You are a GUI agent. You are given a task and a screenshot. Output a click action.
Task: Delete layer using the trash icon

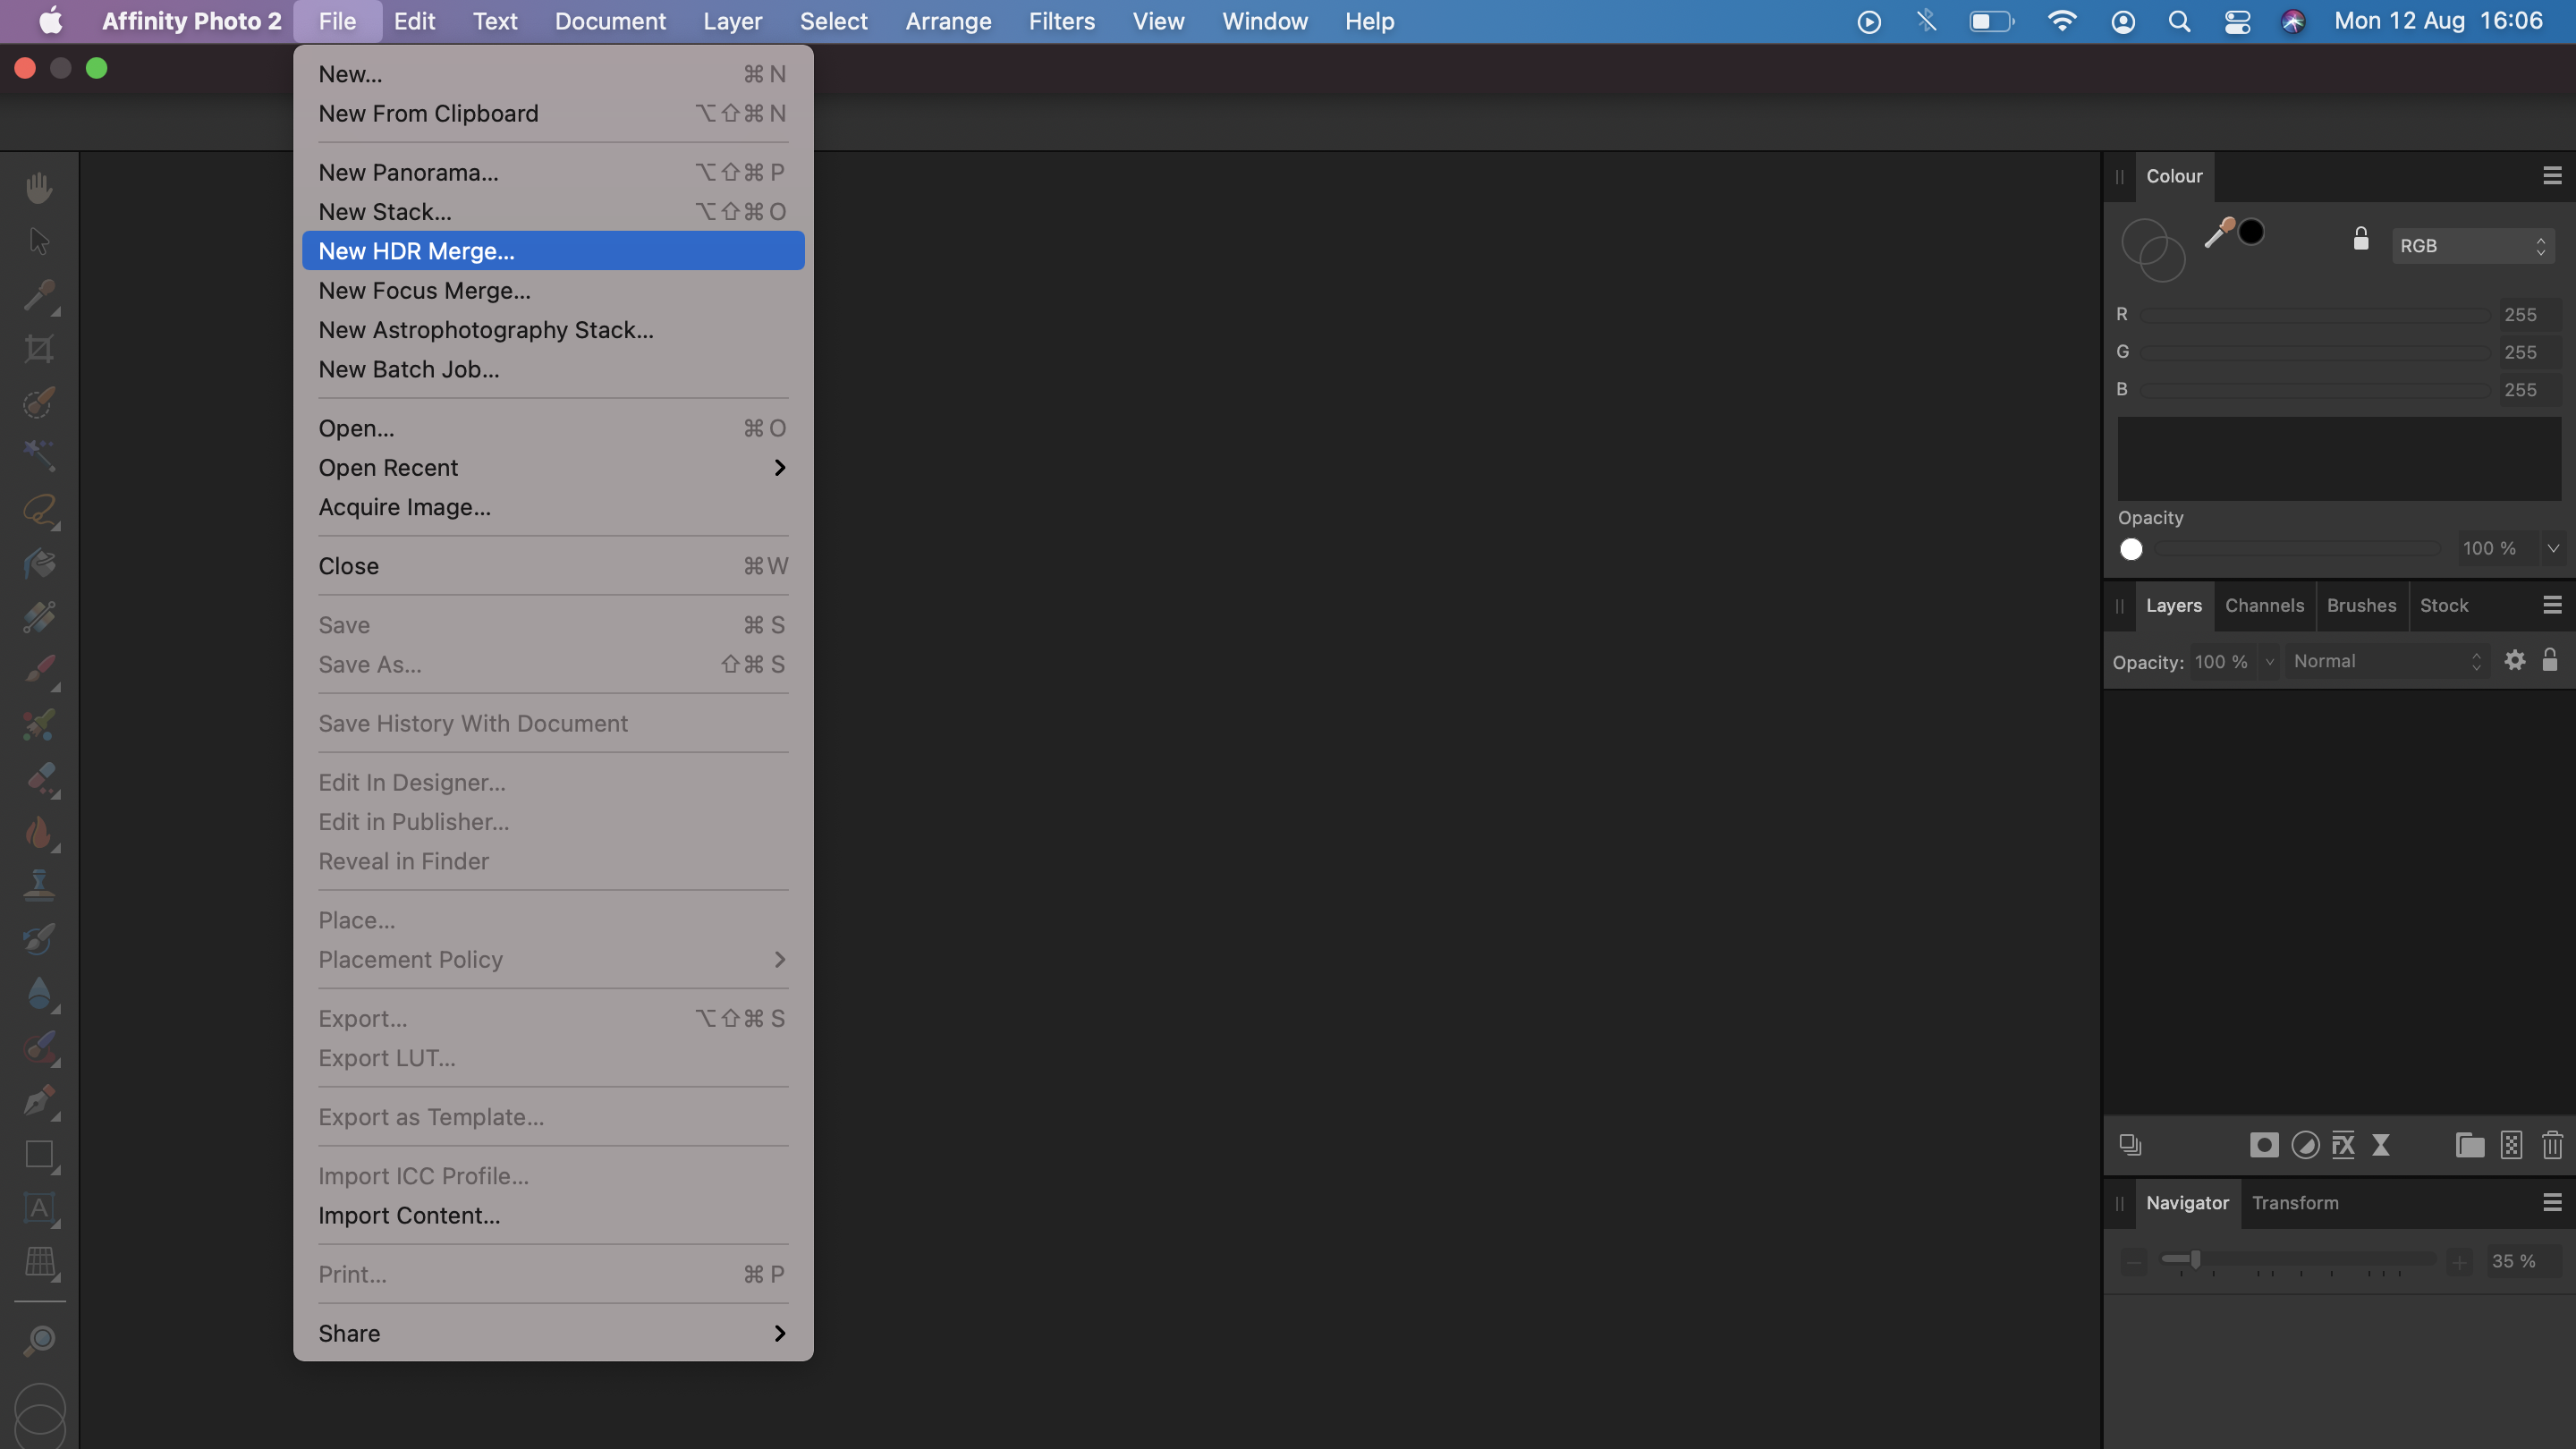point(2552,1145)
